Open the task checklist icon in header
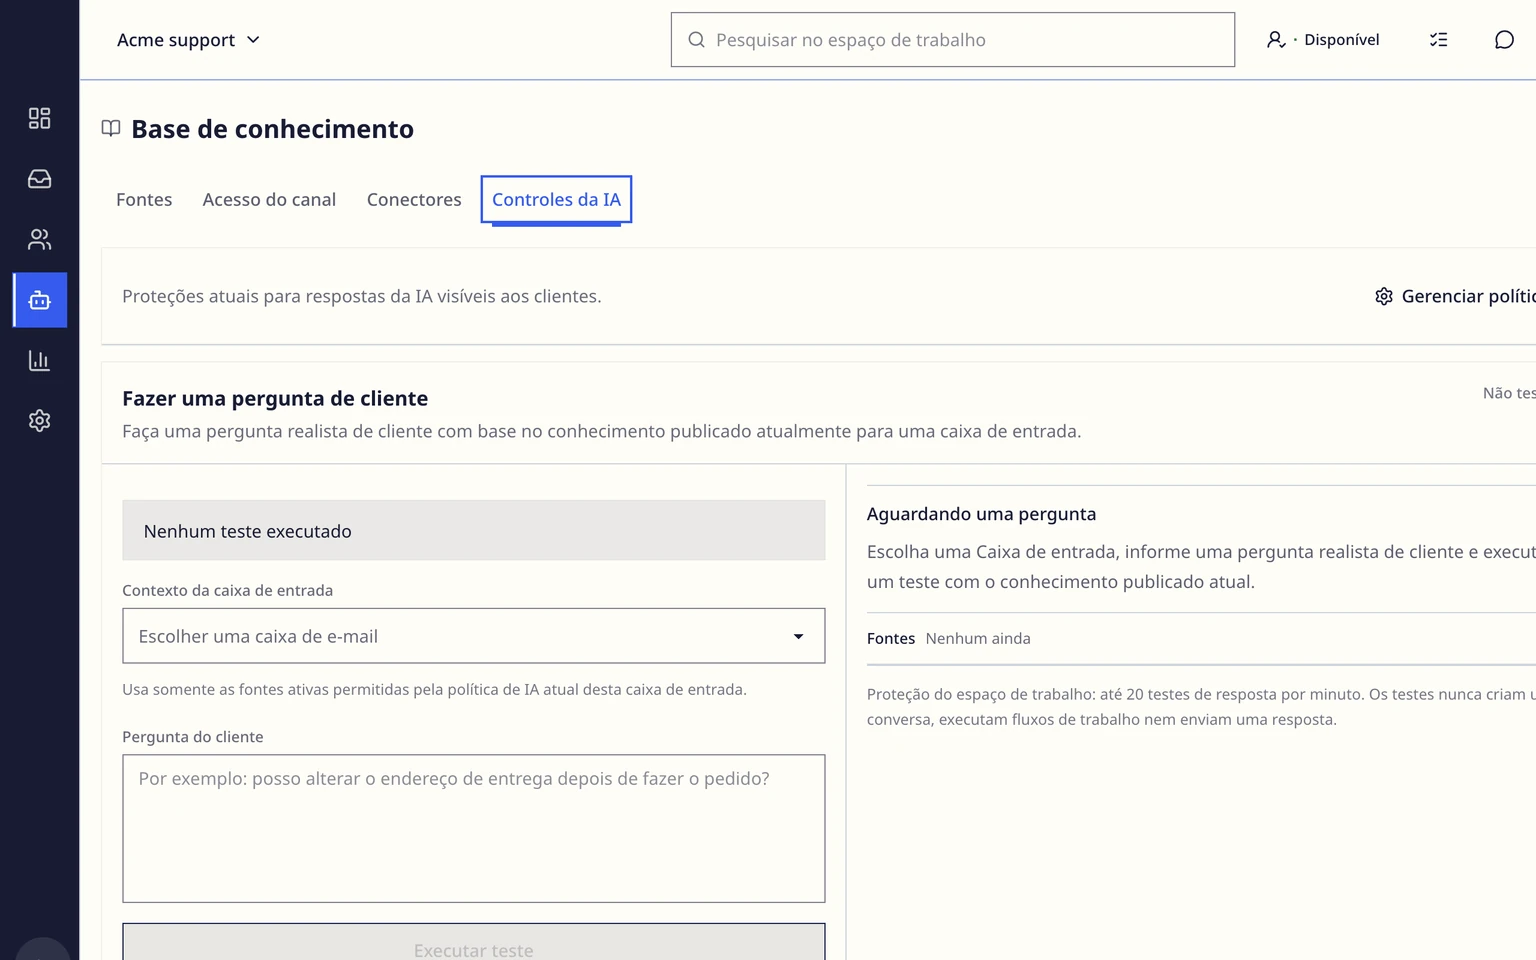The width and height of the screenshot is (1536, 960). click(1438, 40)
